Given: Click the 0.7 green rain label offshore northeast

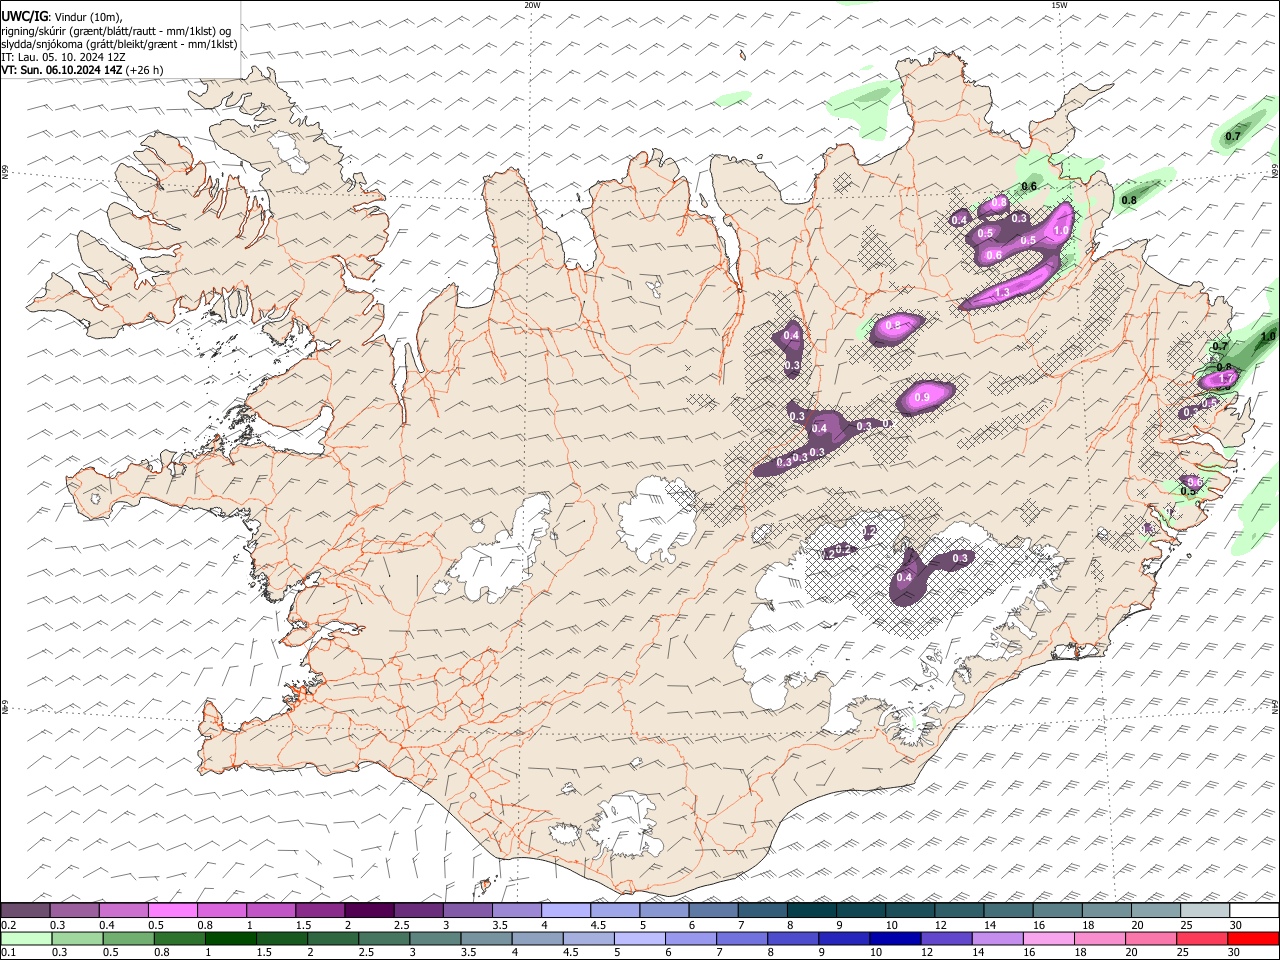Looking at the screenshot, I should (x=1233, y=136).
